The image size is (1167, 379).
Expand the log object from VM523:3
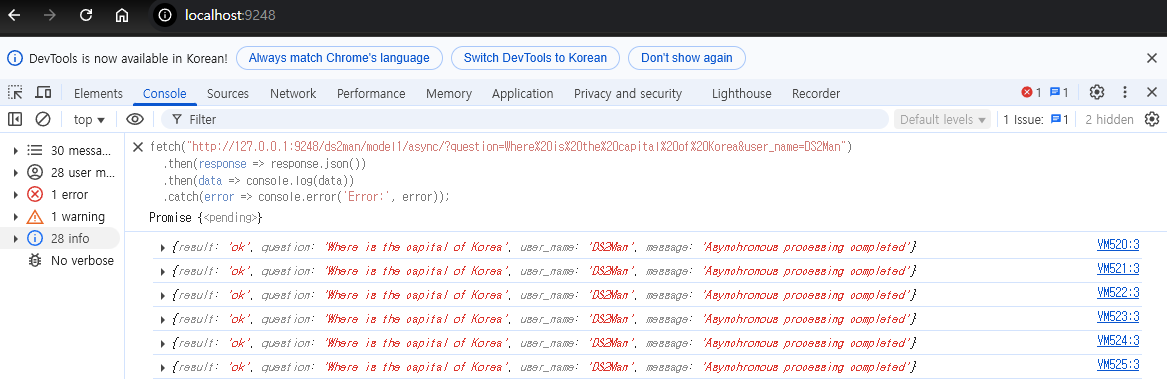(163, 319)
